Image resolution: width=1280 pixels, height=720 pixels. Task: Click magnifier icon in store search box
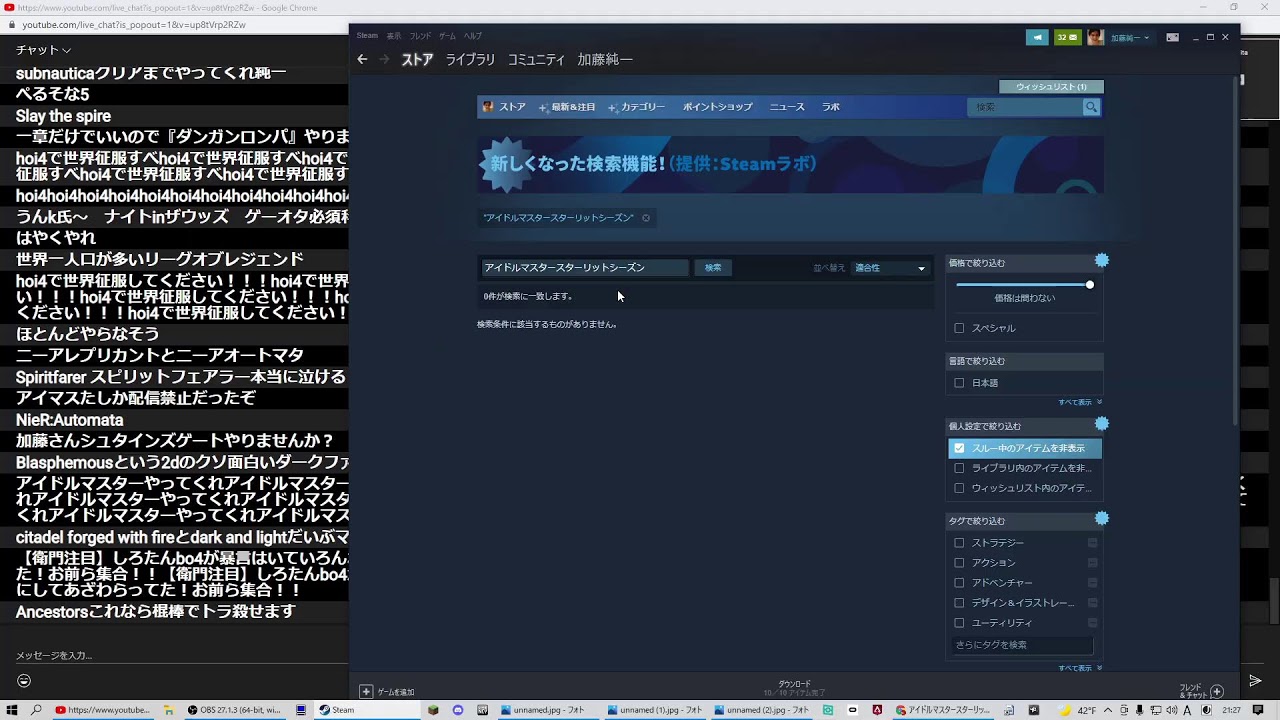[1091, 107]
